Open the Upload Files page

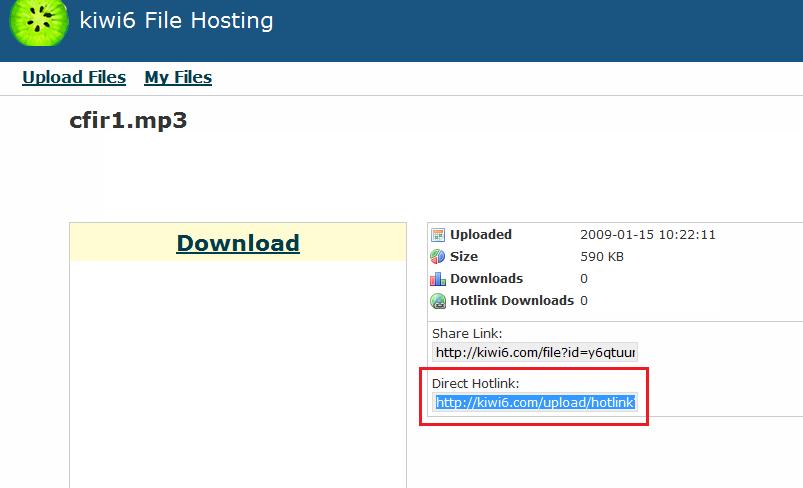[74, 77]
